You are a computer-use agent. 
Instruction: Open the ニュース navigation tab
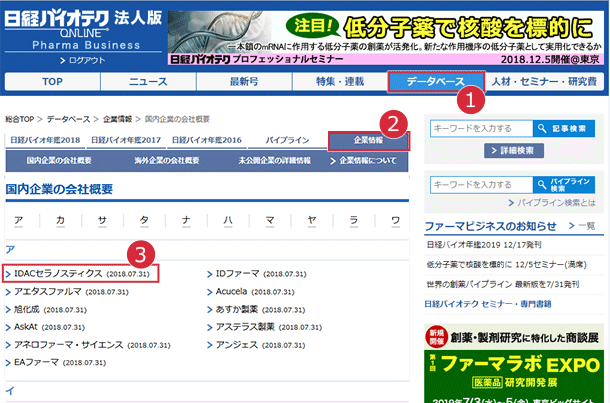coord(148,82)
